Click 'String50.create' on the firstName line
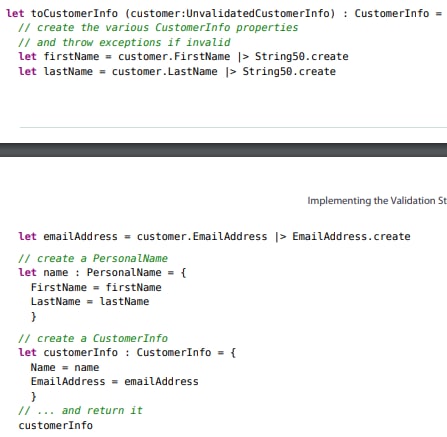Image resolution: width=447 pixels, height=437 pixels. 302,57
